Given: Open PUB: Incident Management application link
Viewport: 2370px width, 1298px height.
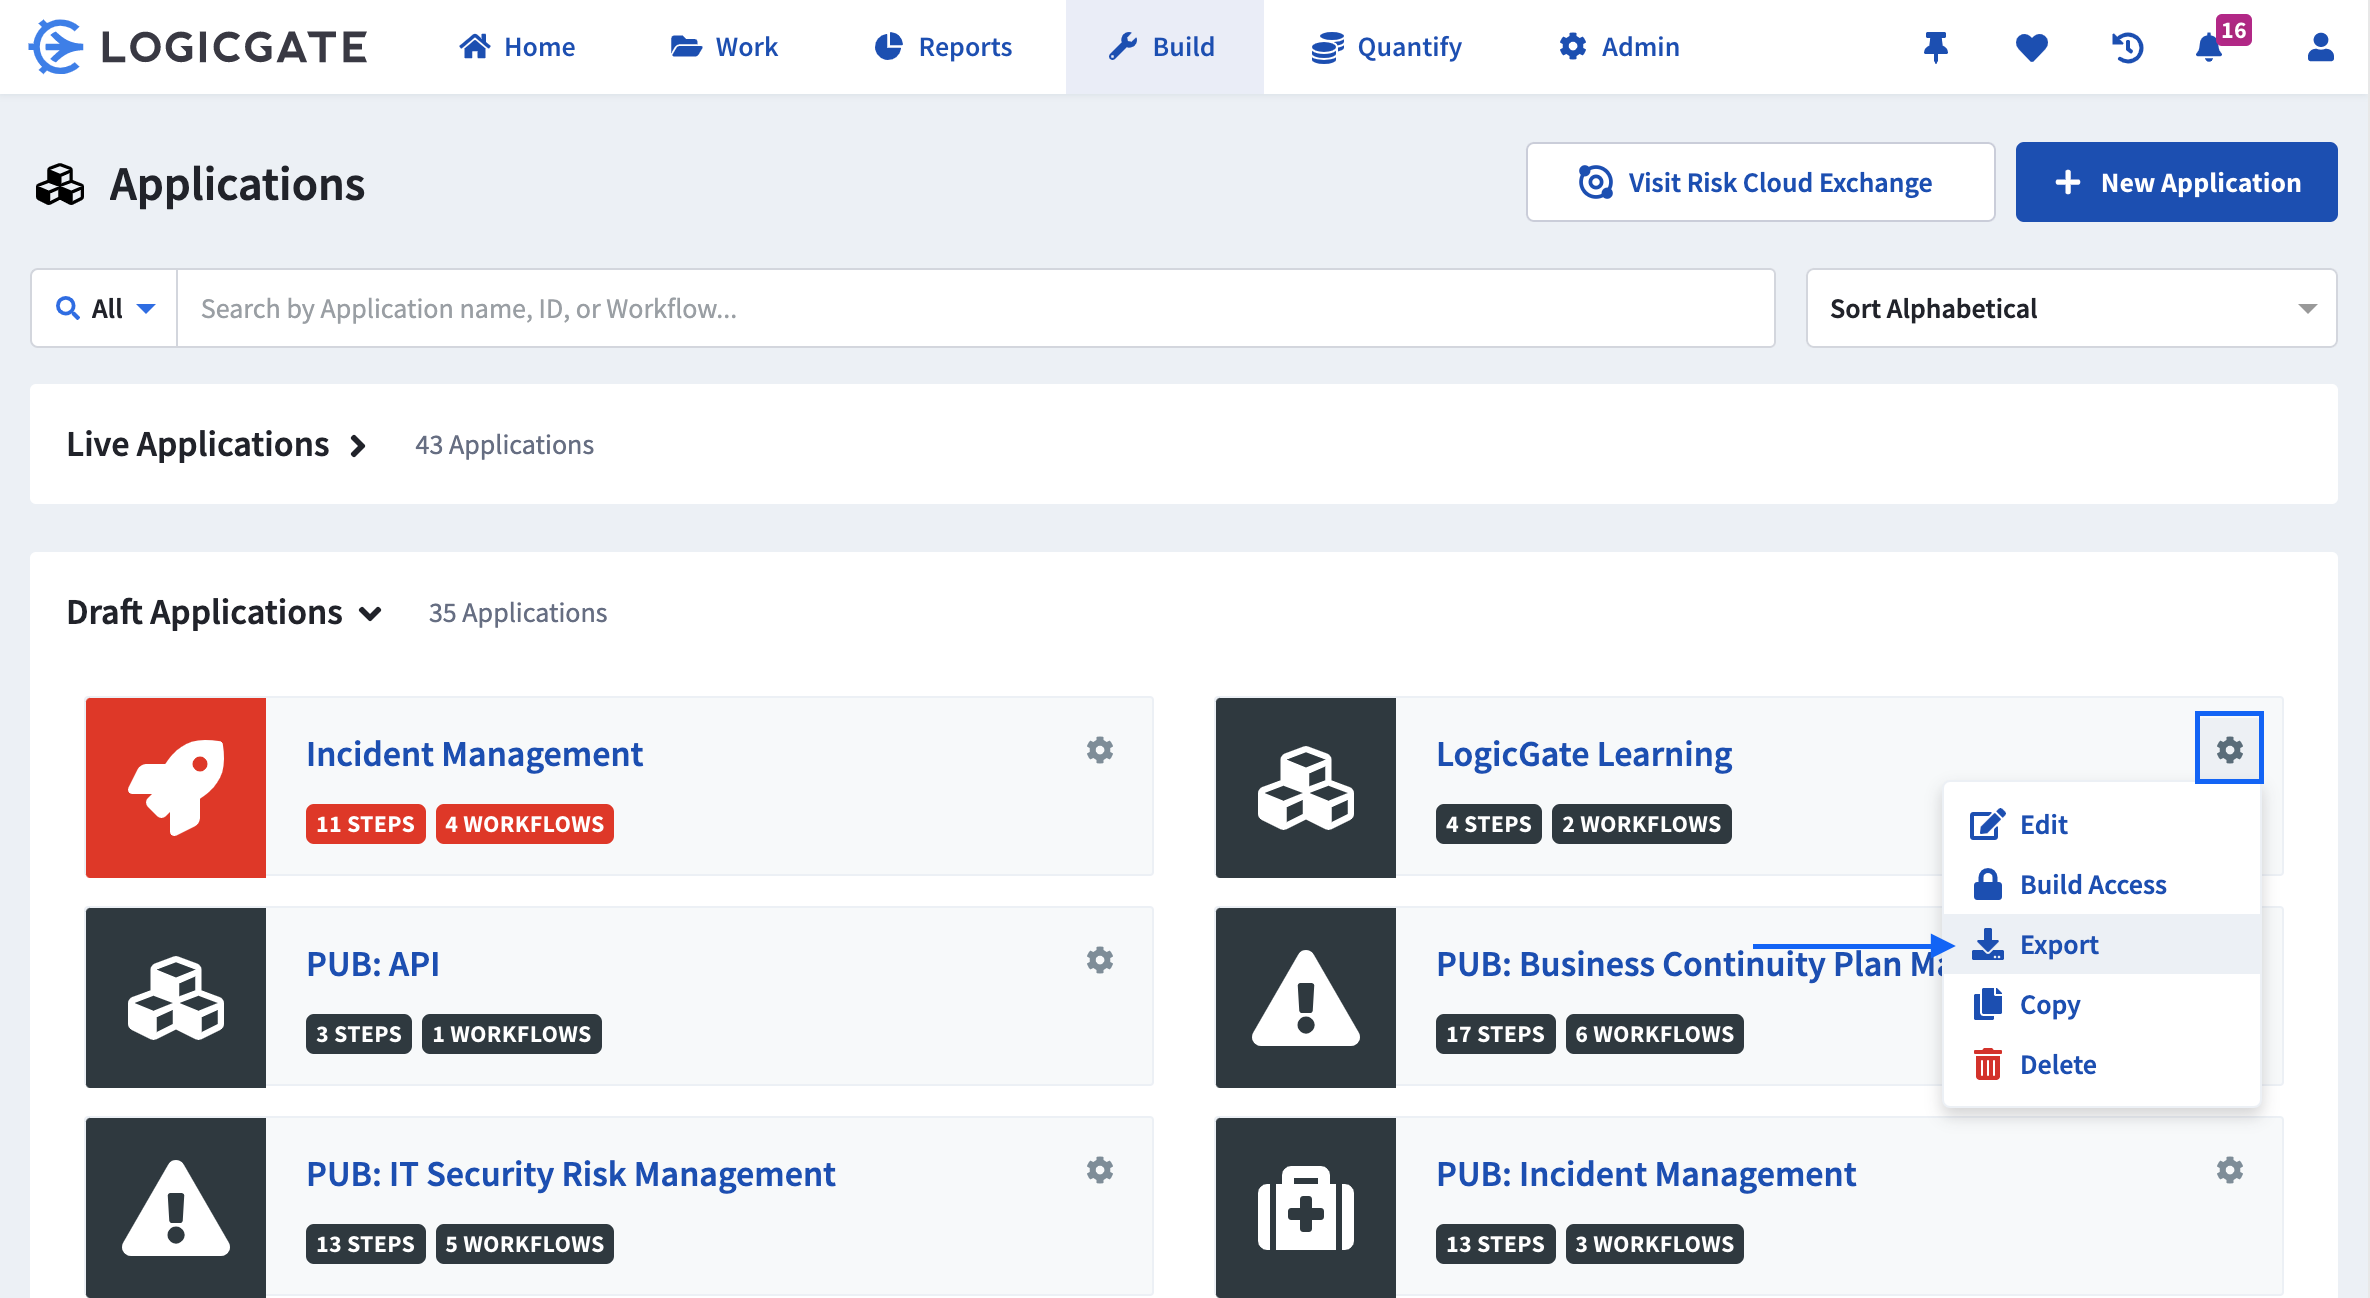Looking at the screenshot, I should (x=1646, y=1174).
